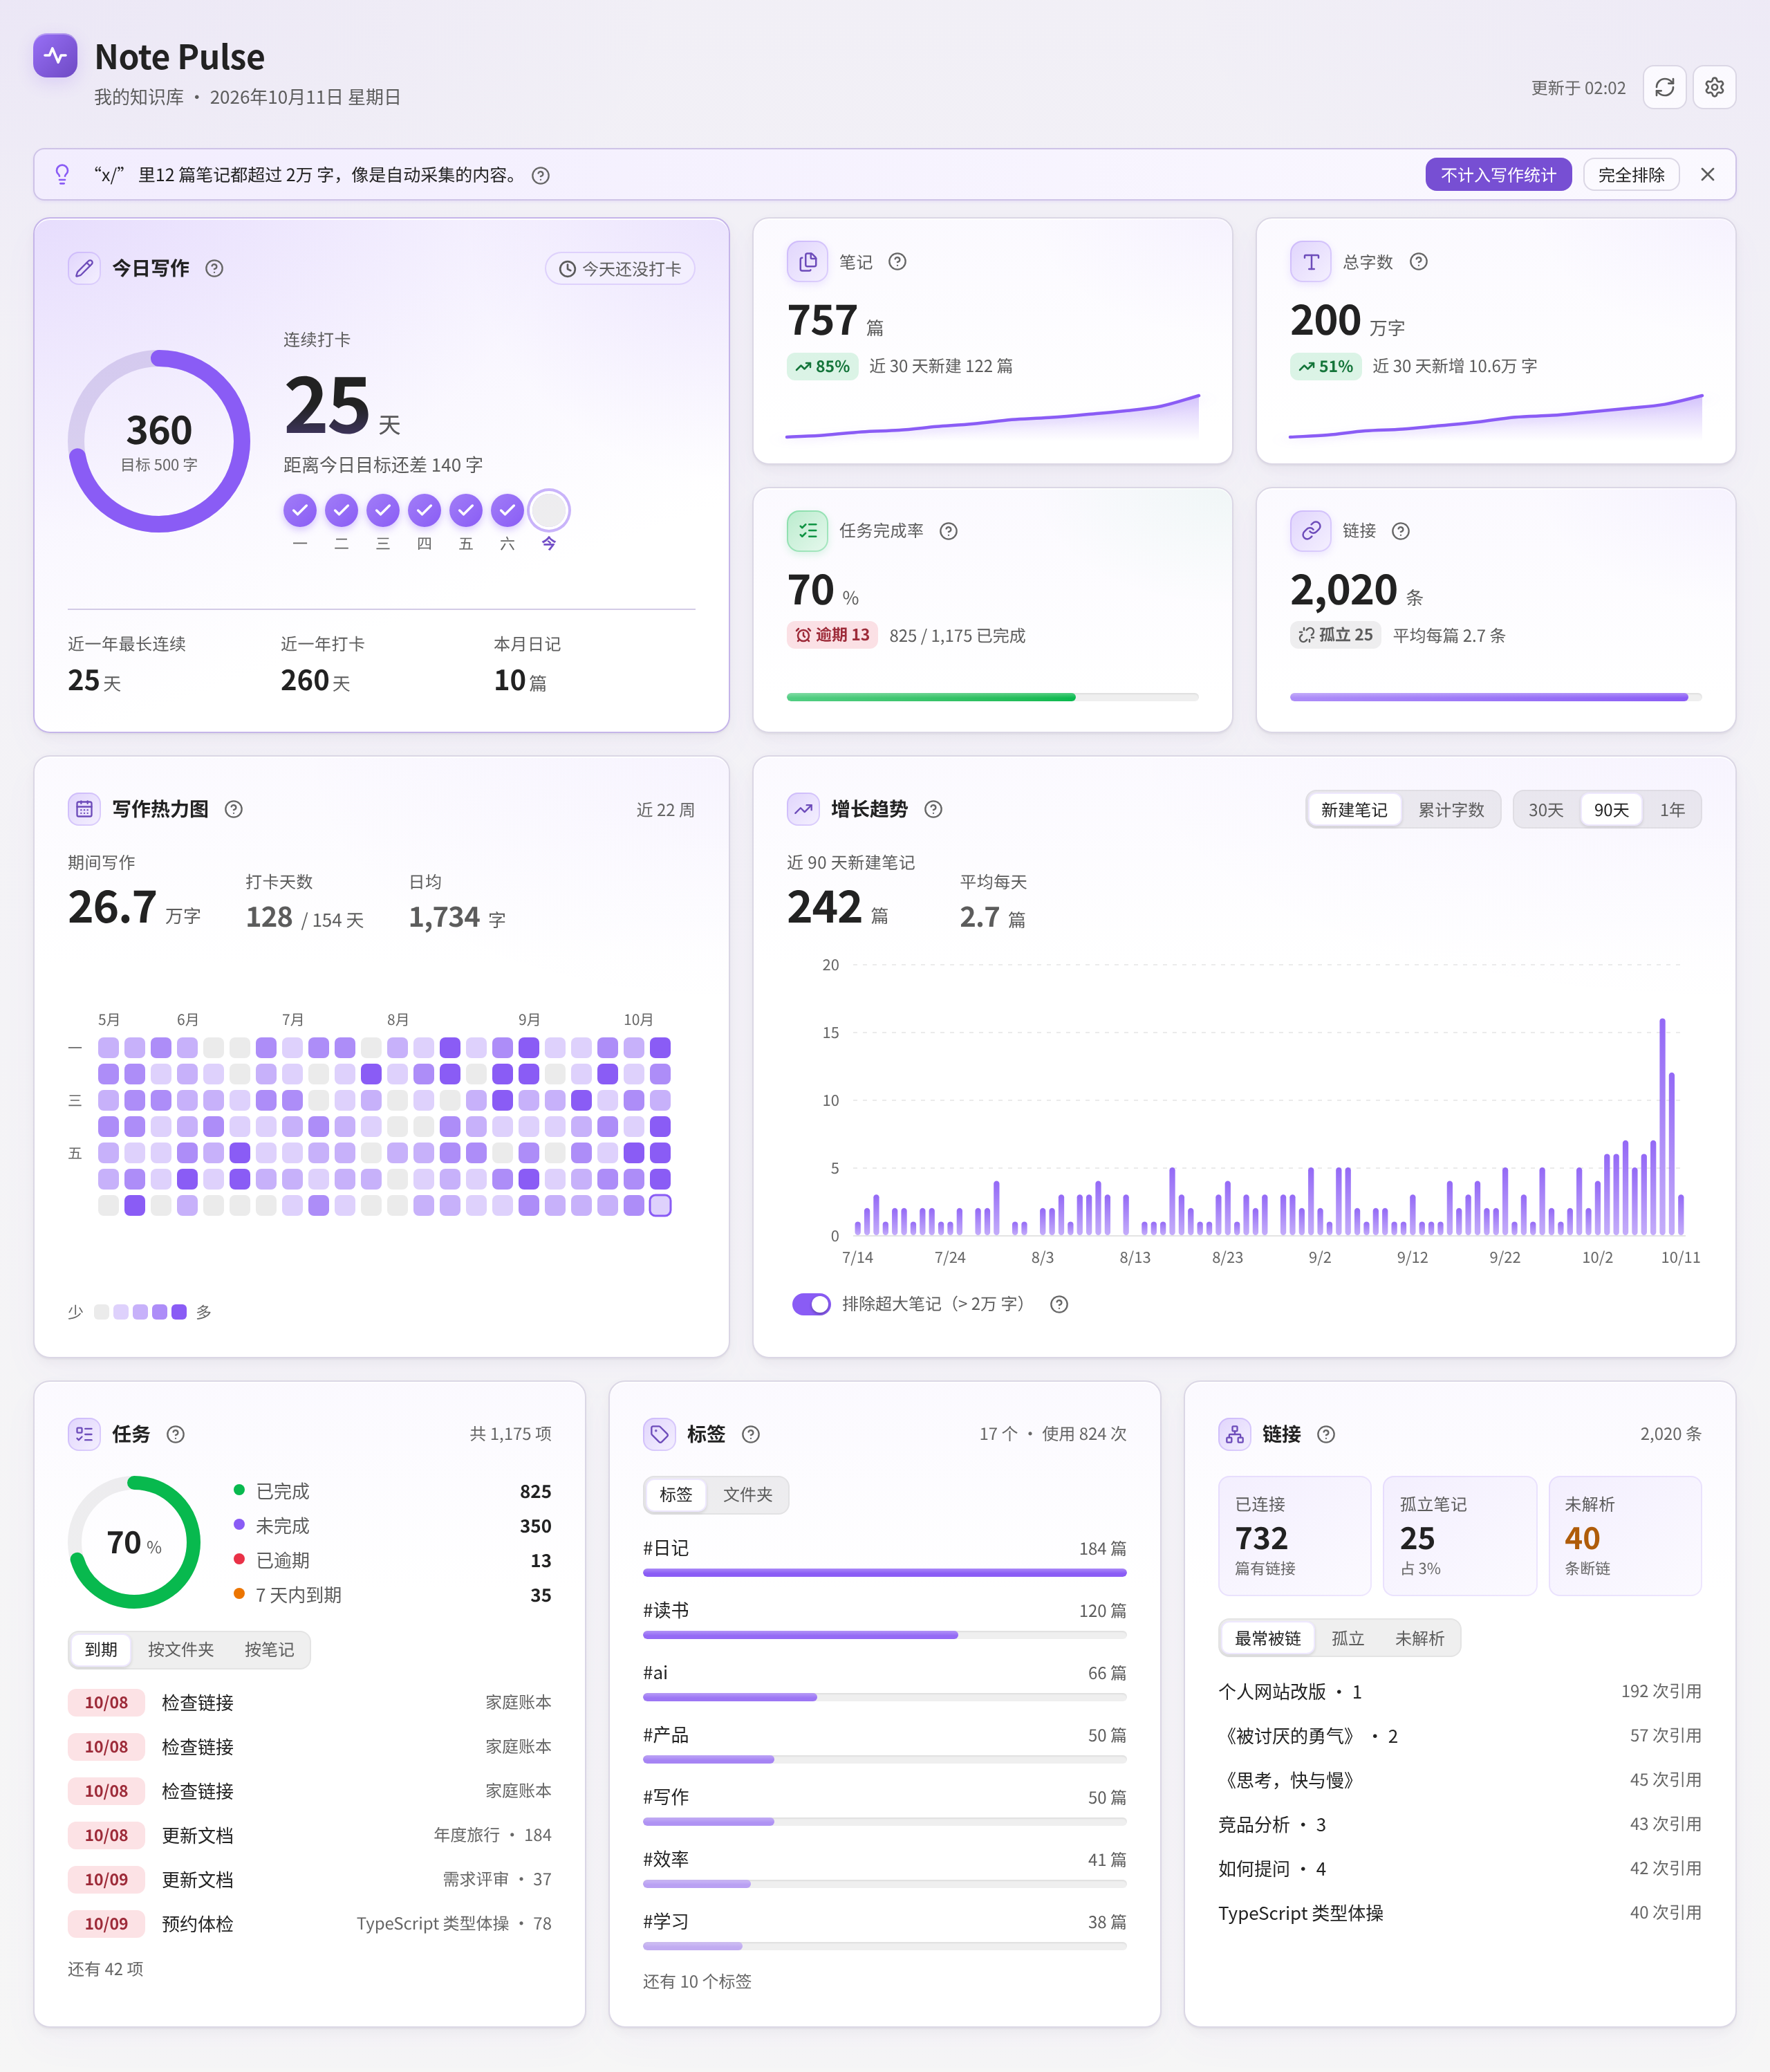The height and width of the screenshot is (2072, 1770).
Task: Click the #日记 tag usage bar
Action: [x=884, y=1573]
